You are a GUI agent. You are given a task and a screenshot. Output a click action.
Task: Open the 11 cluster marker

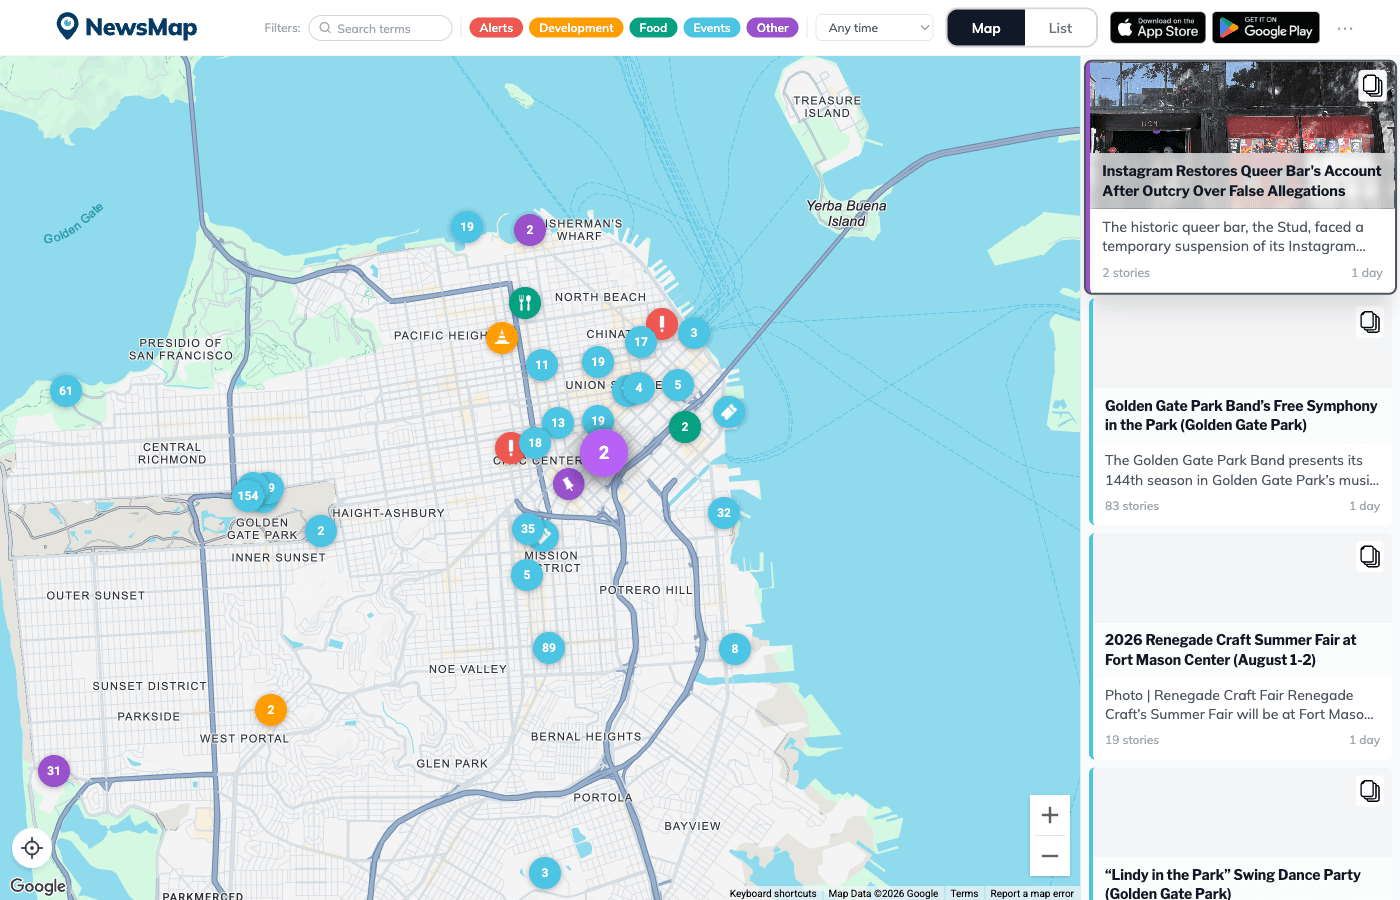pos(542,365)
